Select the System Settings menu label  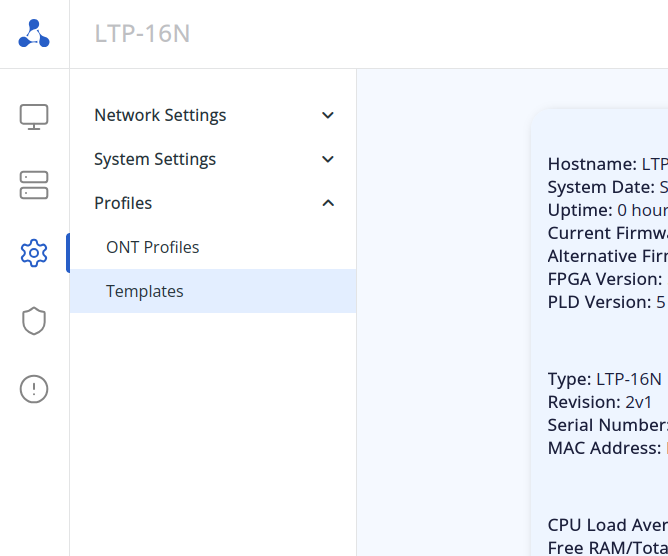[x=155, y=160]
